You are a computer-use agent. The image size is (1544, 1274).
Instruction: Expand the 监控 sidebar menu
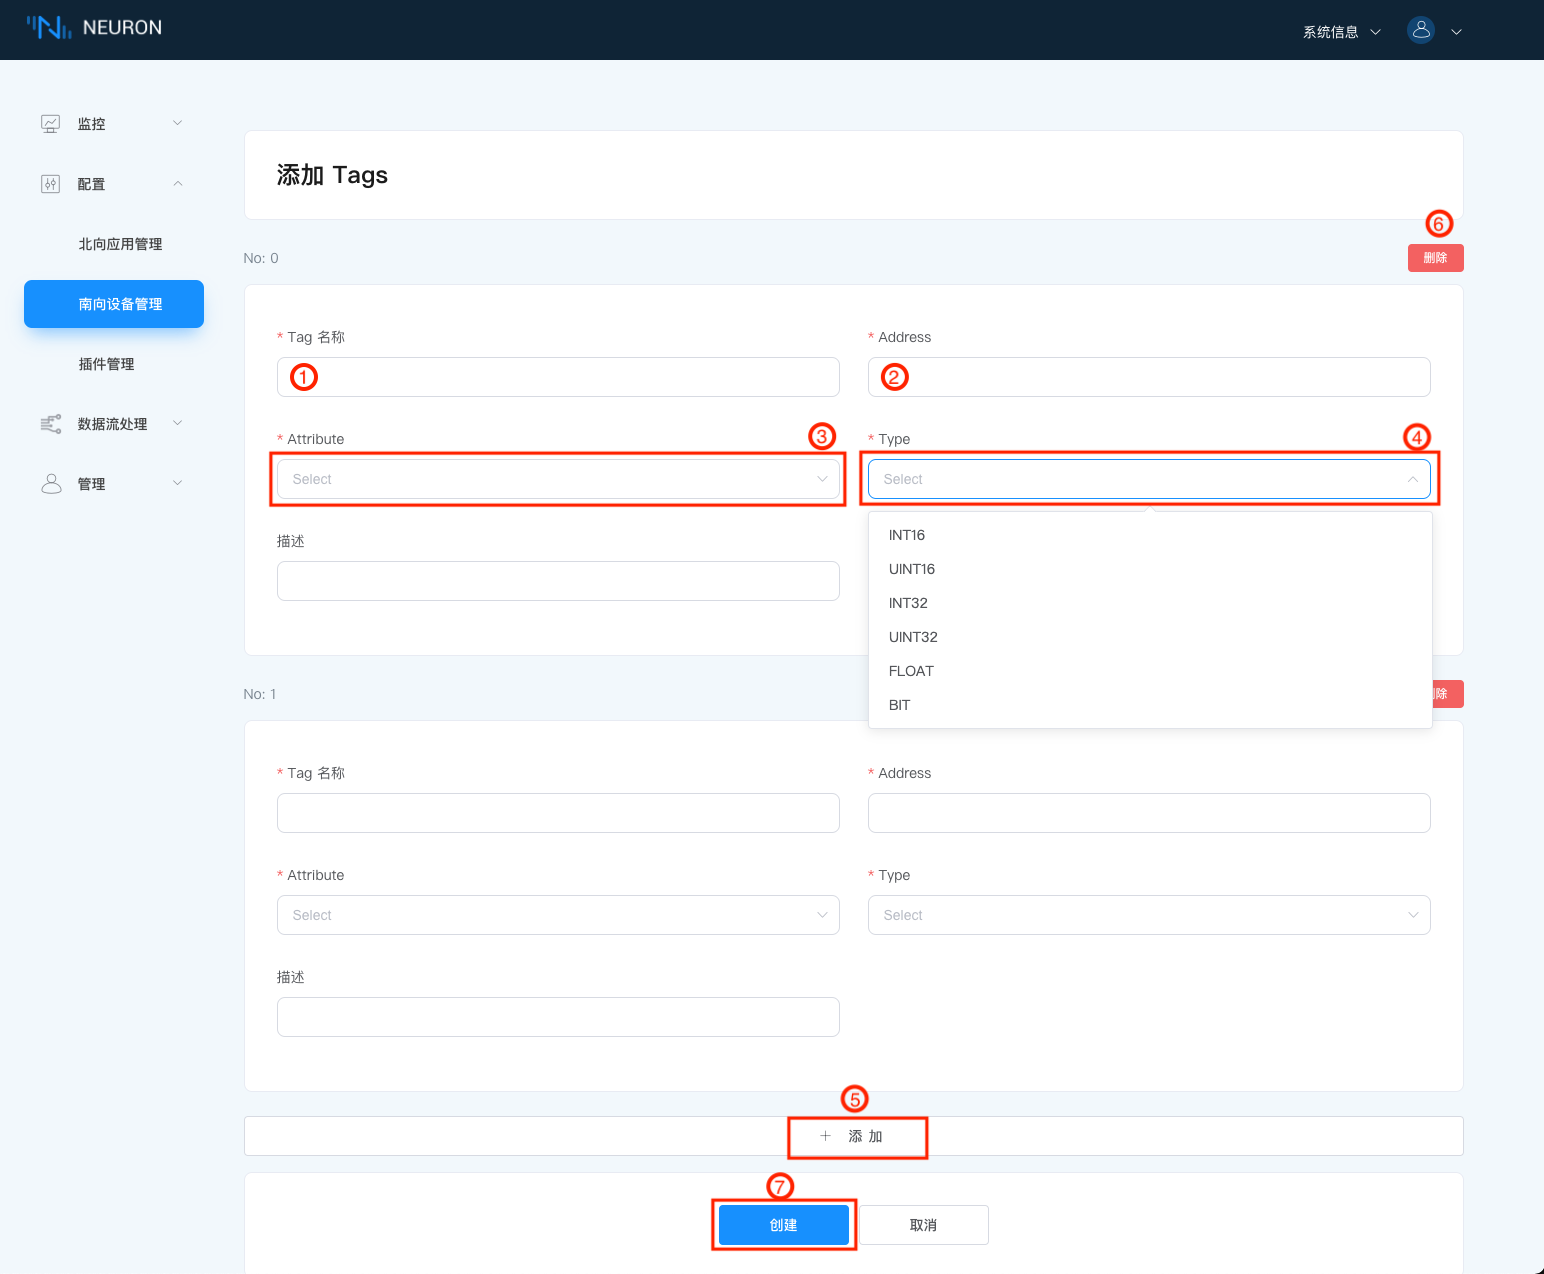pos(178,123)
